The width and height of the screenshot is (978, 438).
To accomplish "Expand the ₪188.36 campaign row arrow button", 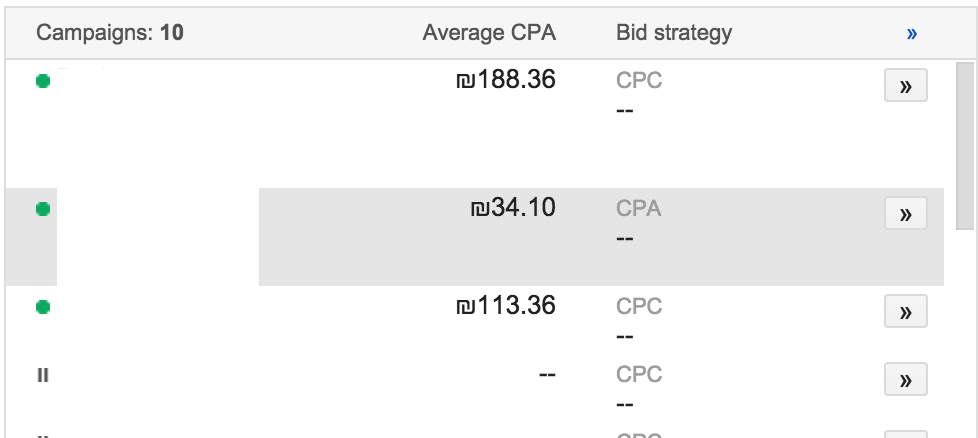I will (x=906, y=85).
